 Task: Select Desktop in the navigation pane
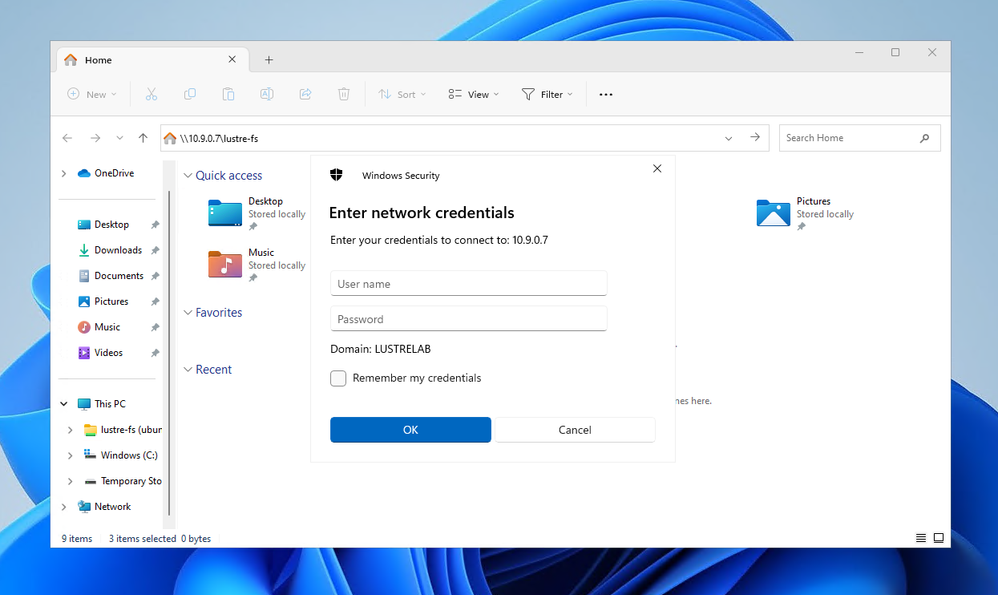[x=109, y=225]
